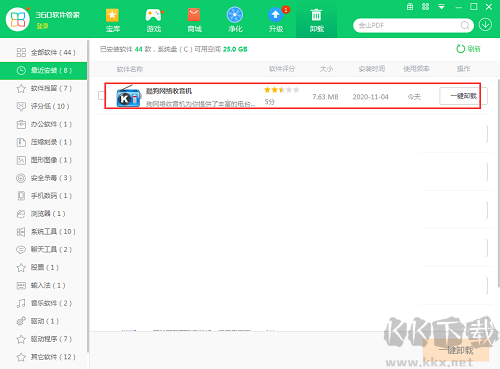Sort by 软件评分 column header
This screenshot has height=369, width=500.
282,69
